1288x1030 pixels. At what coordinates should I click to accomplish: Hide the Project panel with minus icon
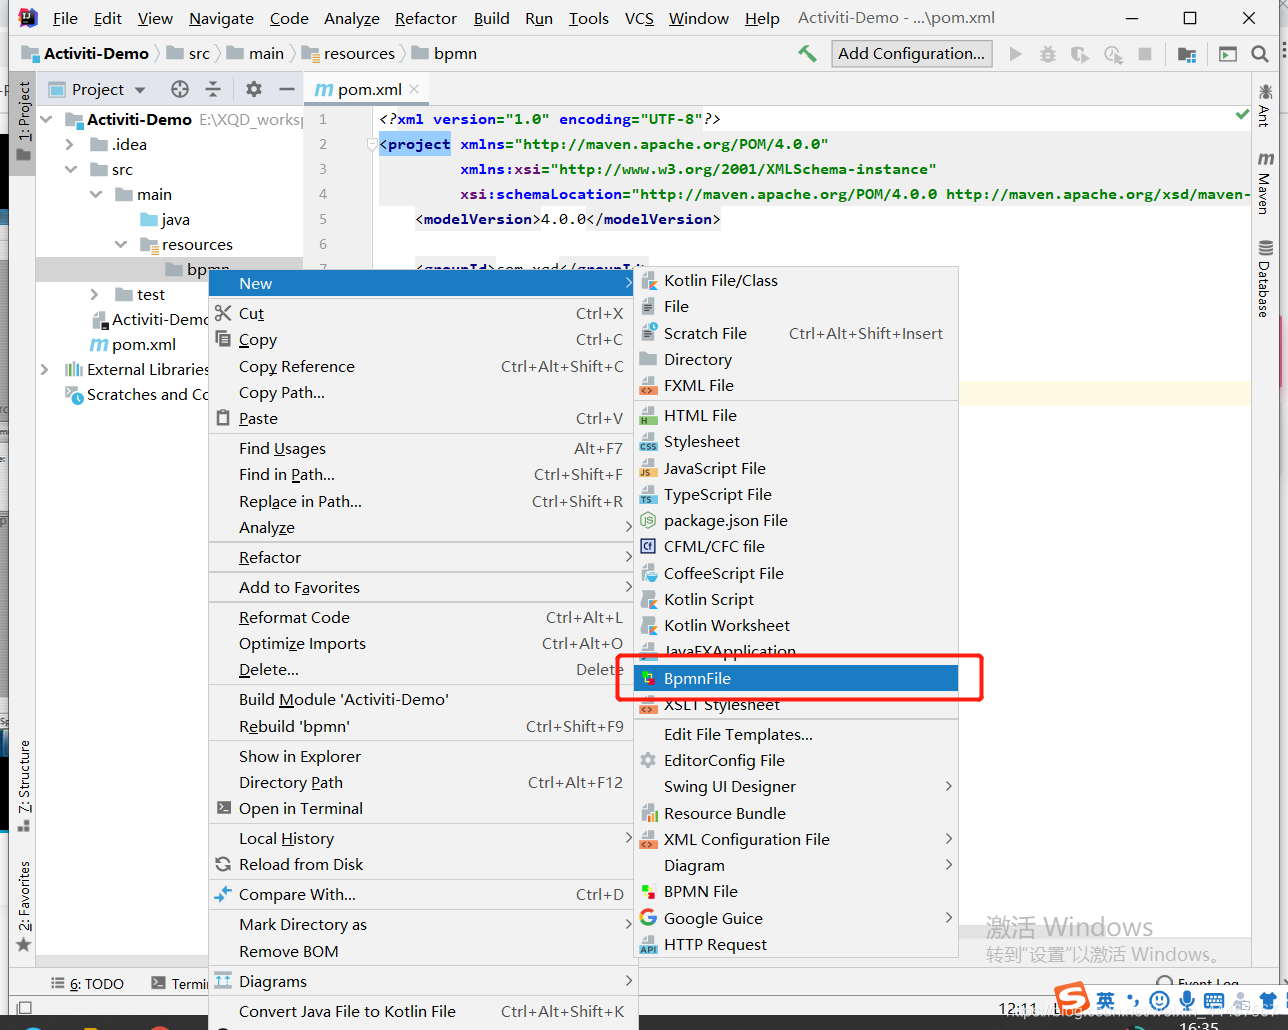point(287,89)
